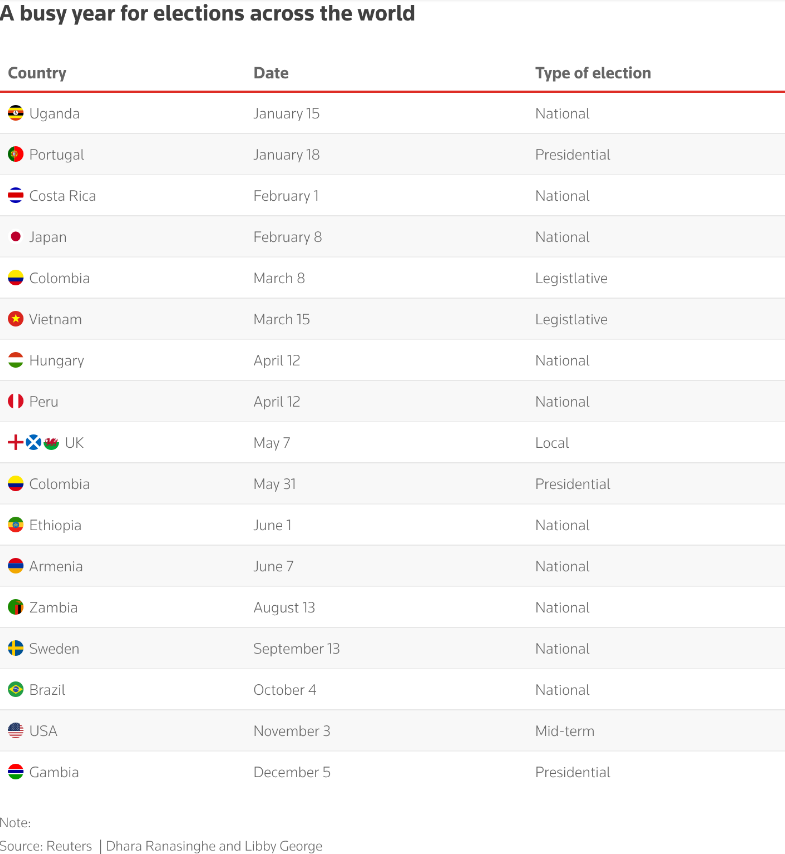Click the Date column header
Viewport: 785px width, 854px height.
[x=270, y=73]
